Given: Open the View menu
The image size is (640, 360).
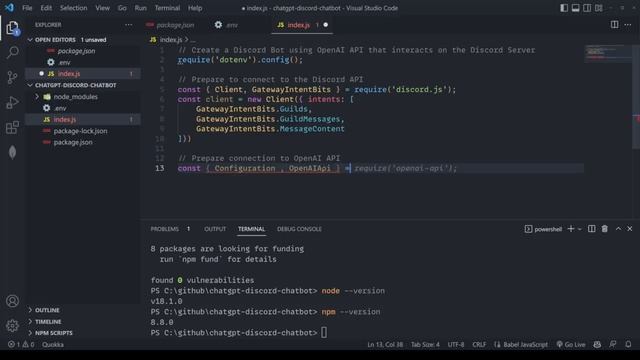Looking at the screenshot, I should 102,8.
